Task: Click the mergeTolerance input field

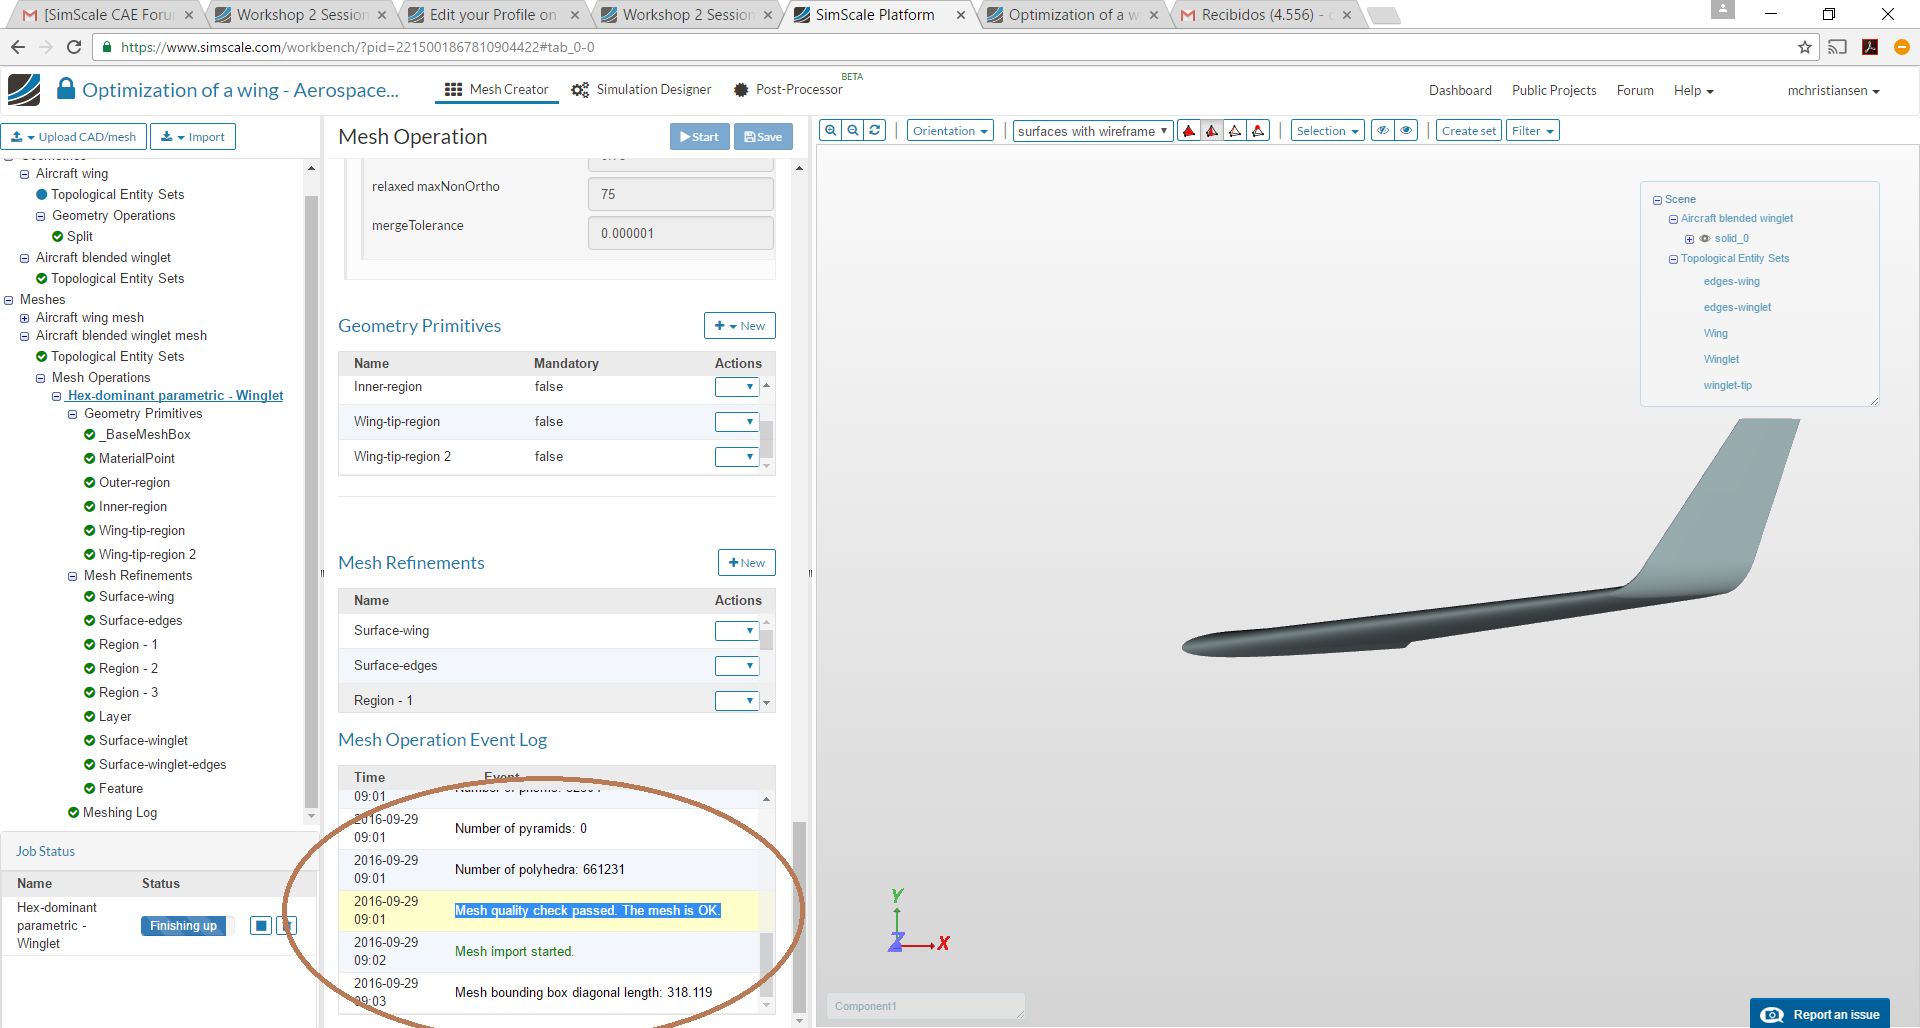Action: click(x=681, y=233)
